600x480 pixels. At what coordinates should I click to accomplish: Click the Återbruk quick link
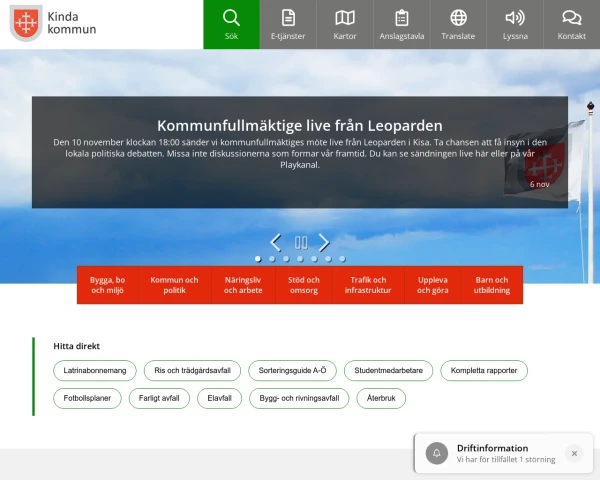[x=381, y=398]
